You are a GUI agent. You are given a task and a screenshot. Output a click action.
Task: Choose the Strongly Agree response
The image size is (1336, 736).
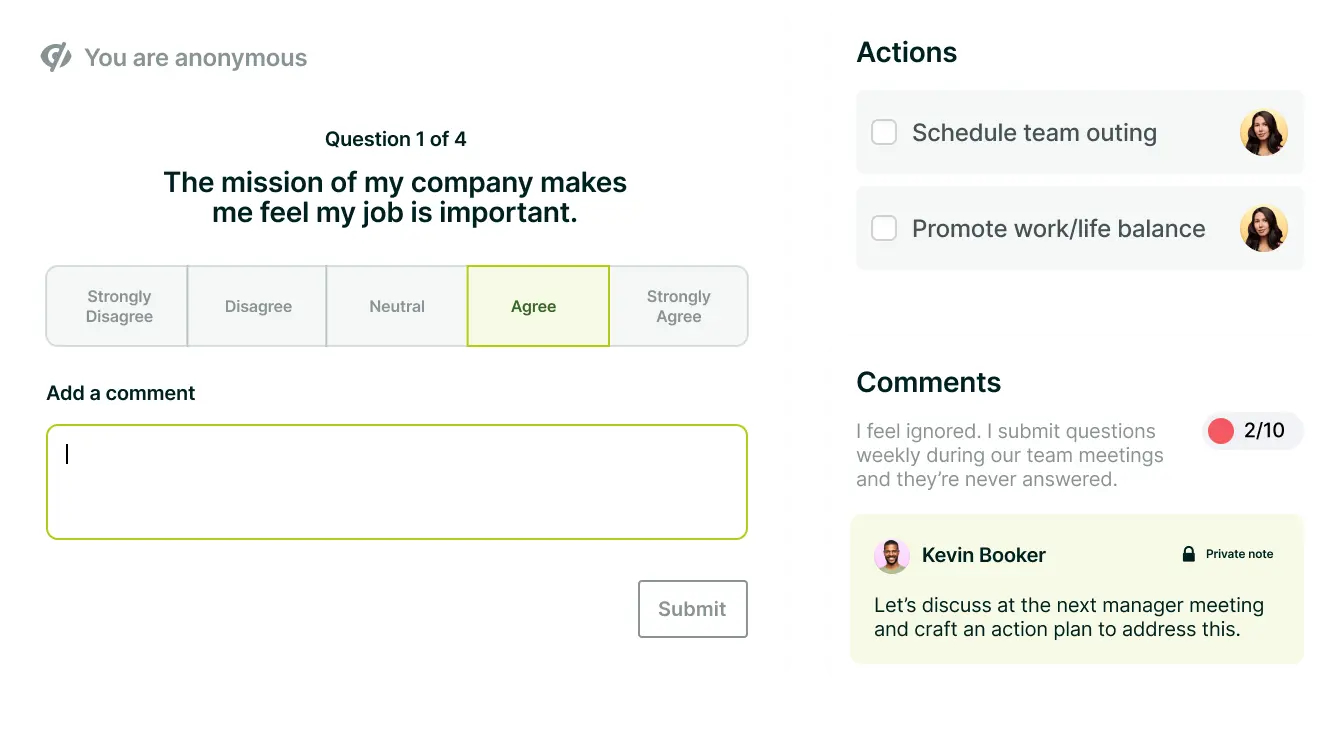click(678, 307)
